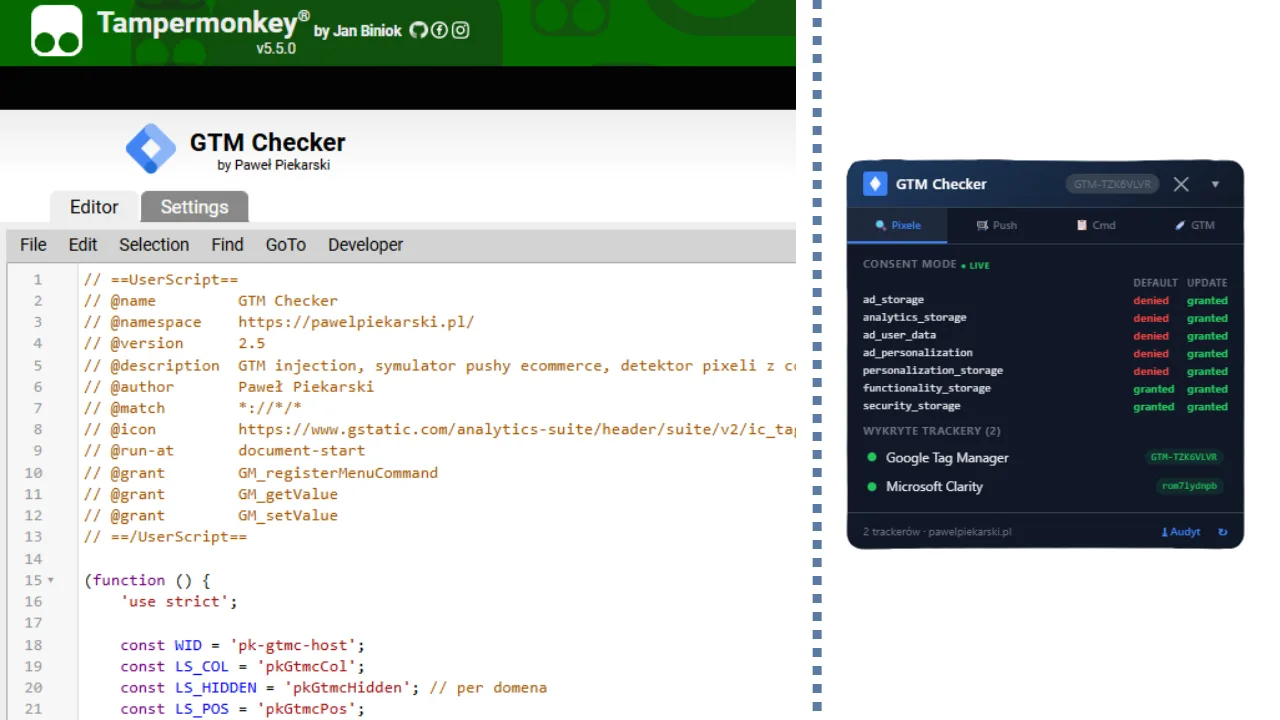The height and width of the screenshot is (720, 1280).
Task: Click the version value 2.5
Action: [x=252, y=343]
